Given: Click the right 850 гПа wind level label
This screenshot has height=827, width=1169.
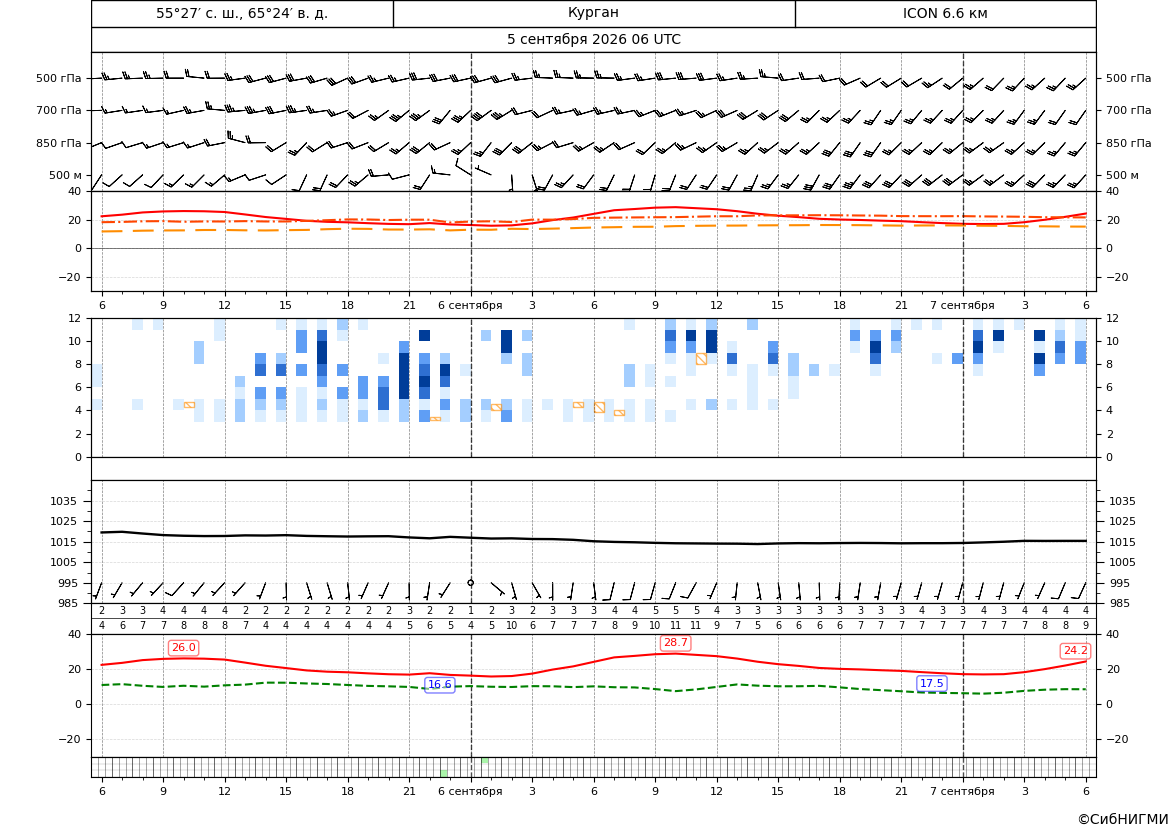Looking at the screenshot, I should click(1129, 143).
